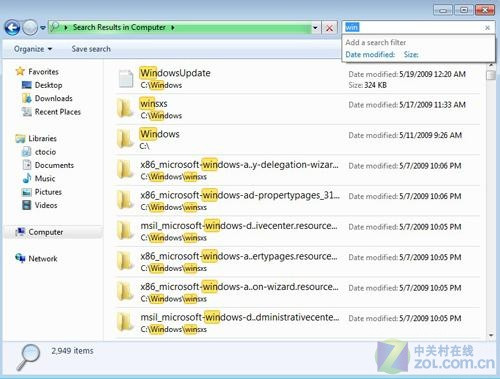This screenshot has width=500, height=379.
Task: Select the winsxs folder icon
Action: 125,109
